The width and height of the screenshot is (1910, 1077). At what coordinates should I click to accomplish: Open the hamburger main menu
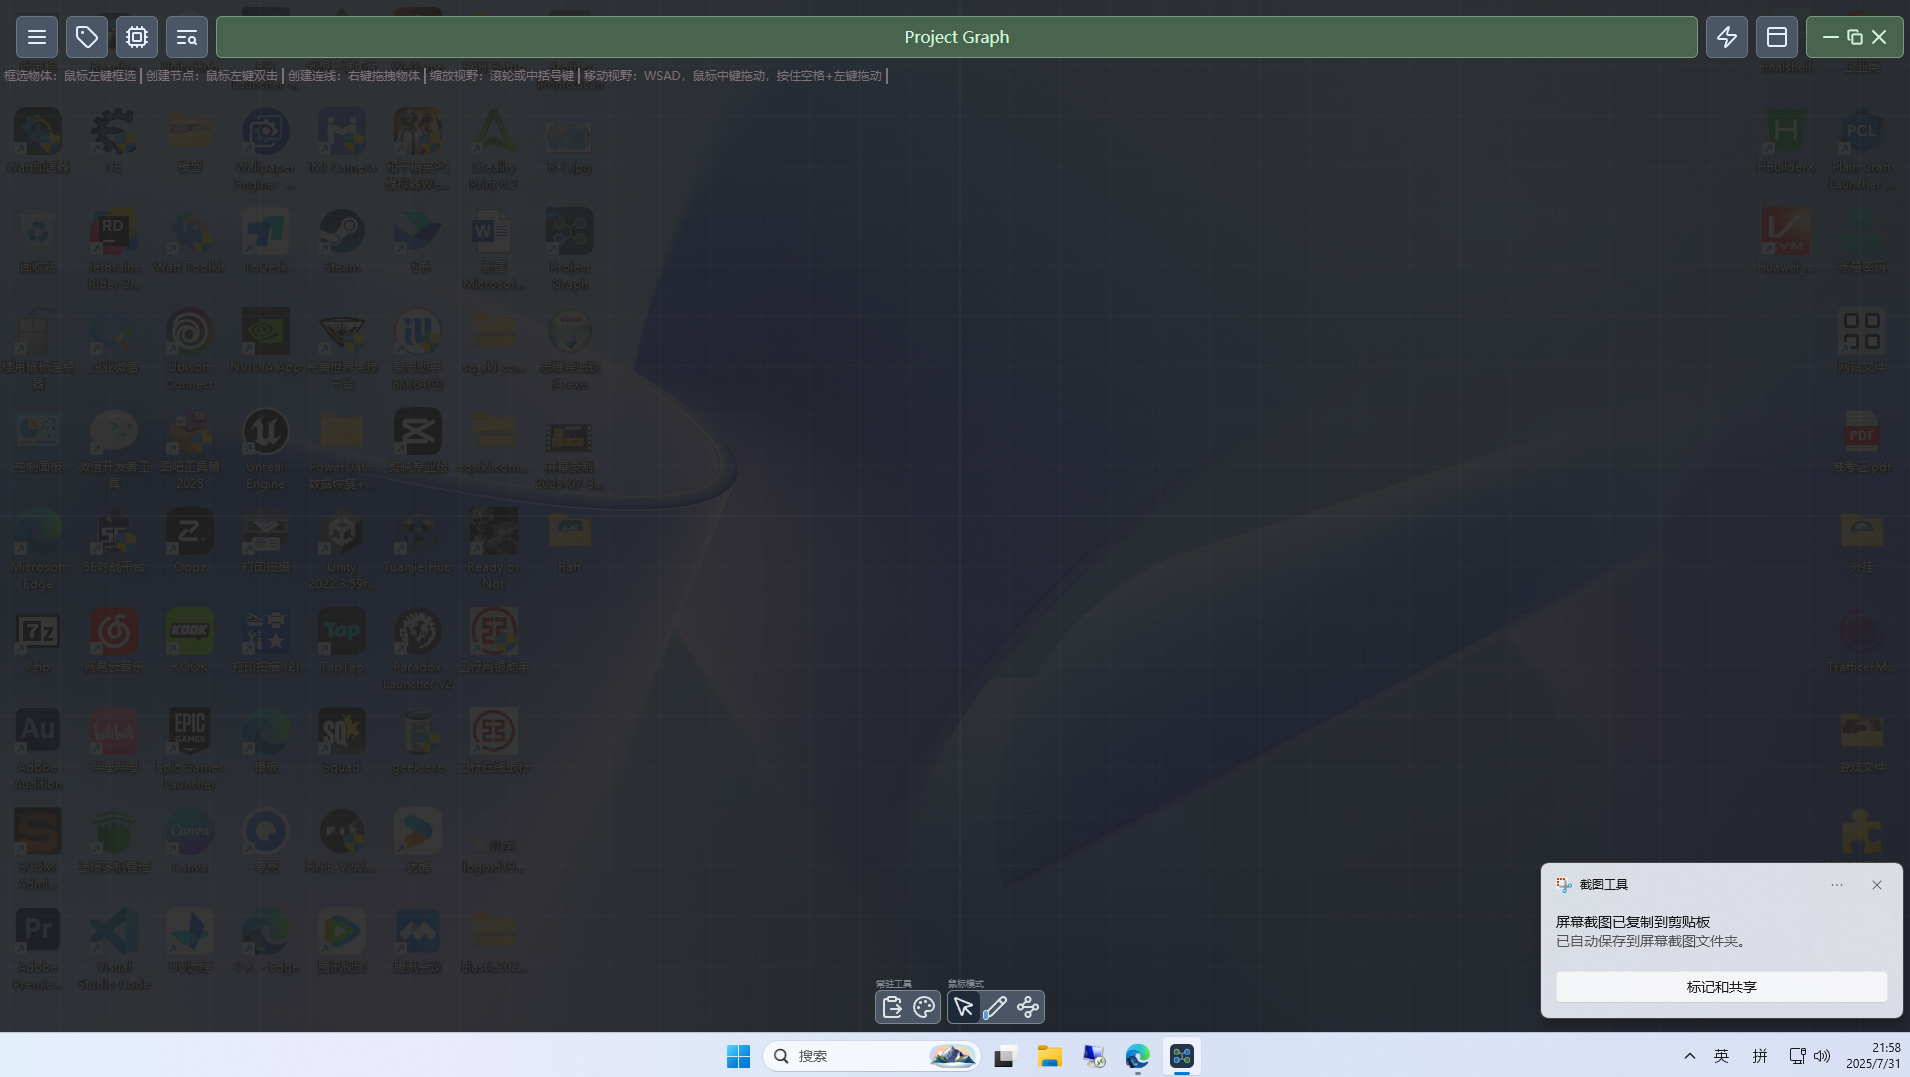click(37, 37)
